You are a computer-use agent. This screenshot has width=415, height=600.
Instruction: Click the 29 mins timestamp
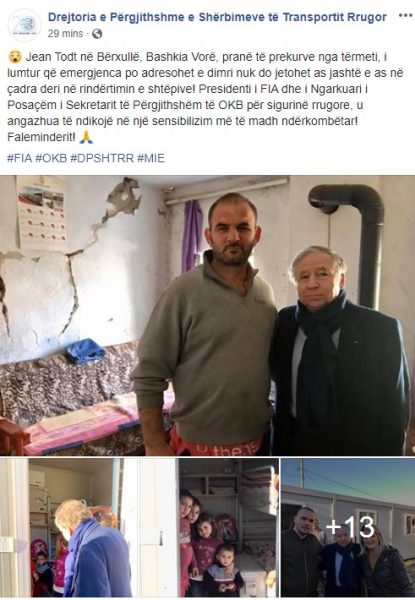[65, 34]
